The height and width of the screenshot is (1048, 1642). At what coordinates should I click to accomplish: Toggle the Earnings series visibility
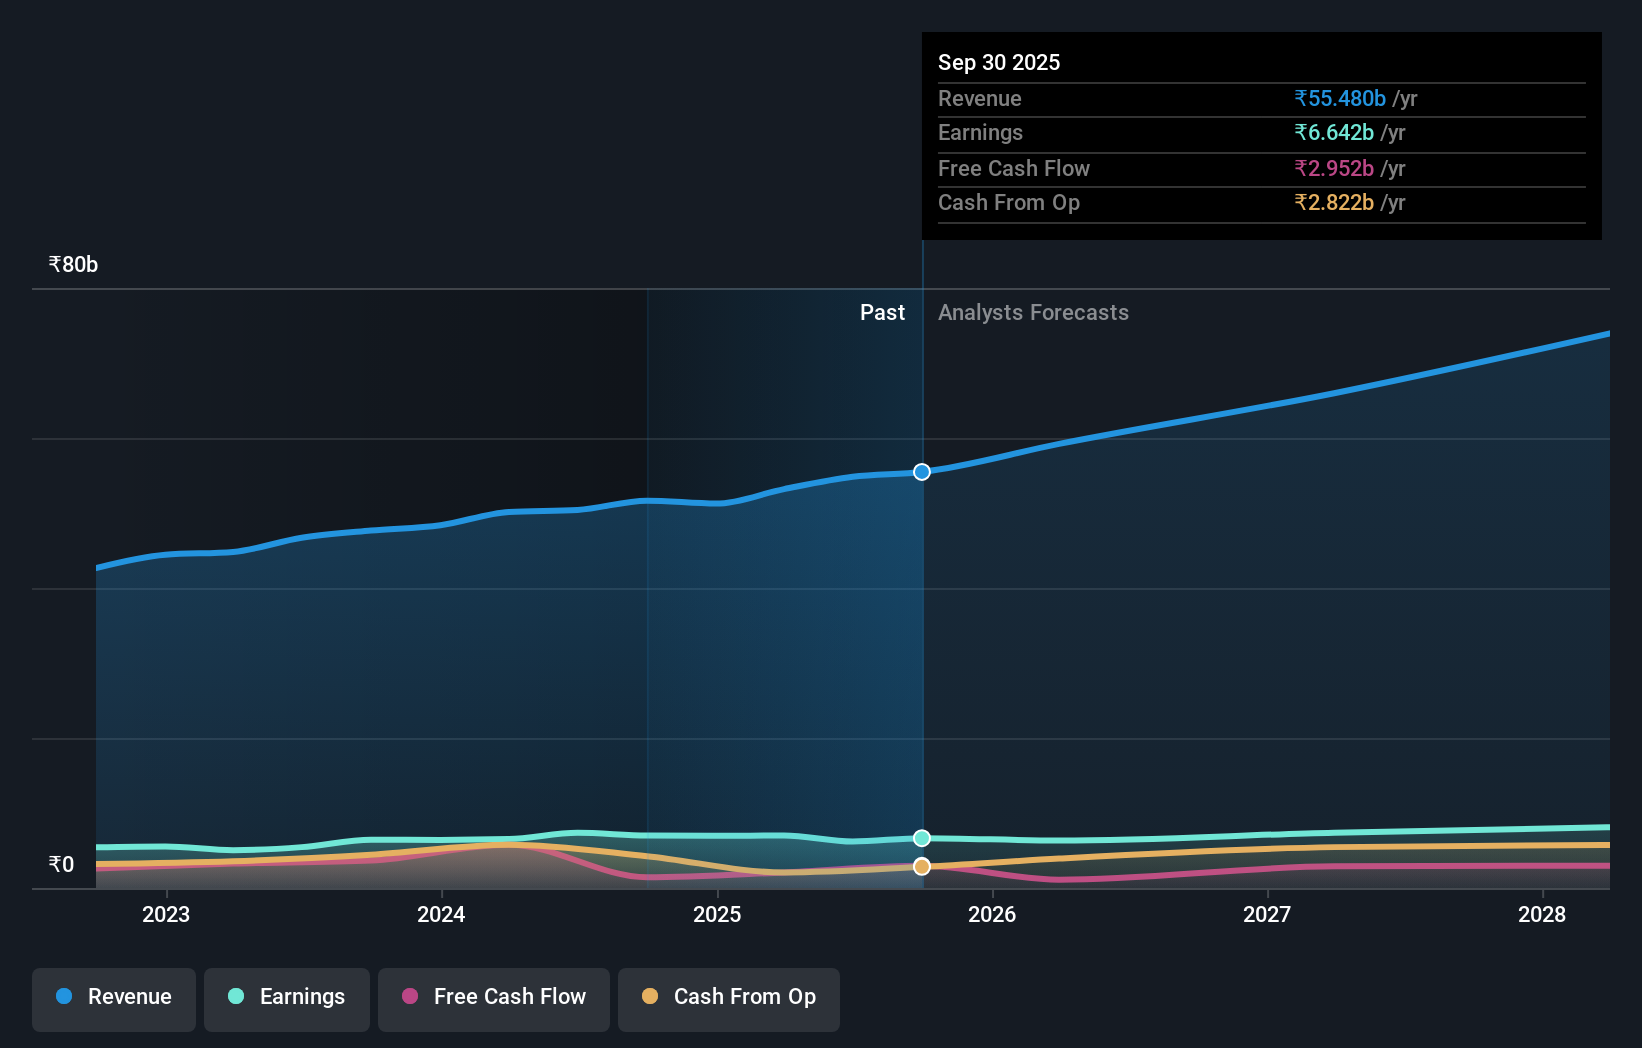287,997
